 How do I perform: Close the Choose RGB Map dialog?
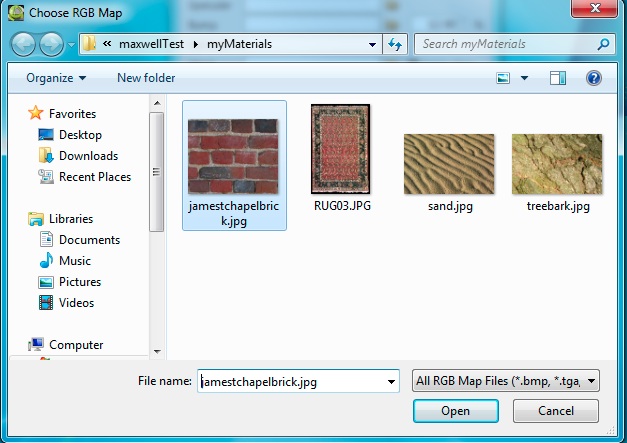[594, 8]
